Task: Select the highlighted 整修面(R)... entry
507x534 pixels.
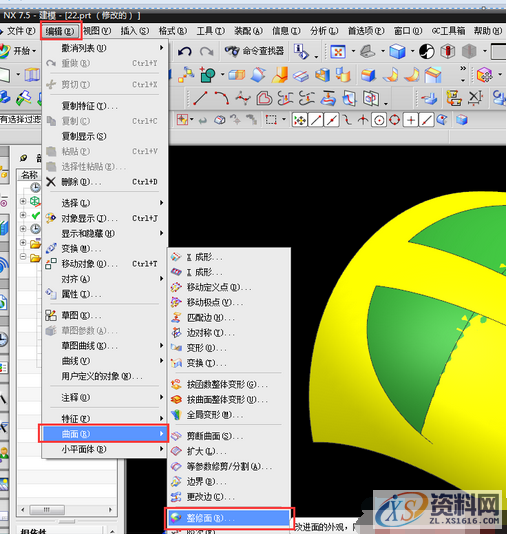Action: pos(229,518)
